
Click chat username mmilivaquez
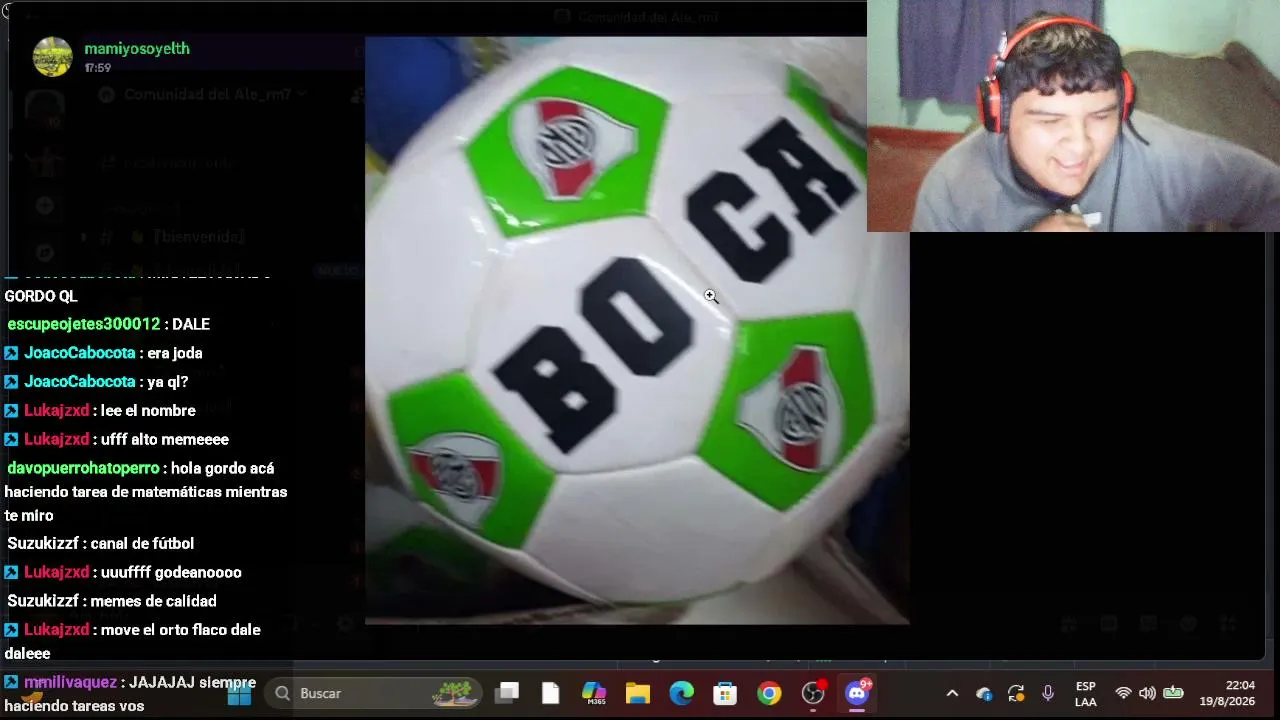tap(70, 682)
